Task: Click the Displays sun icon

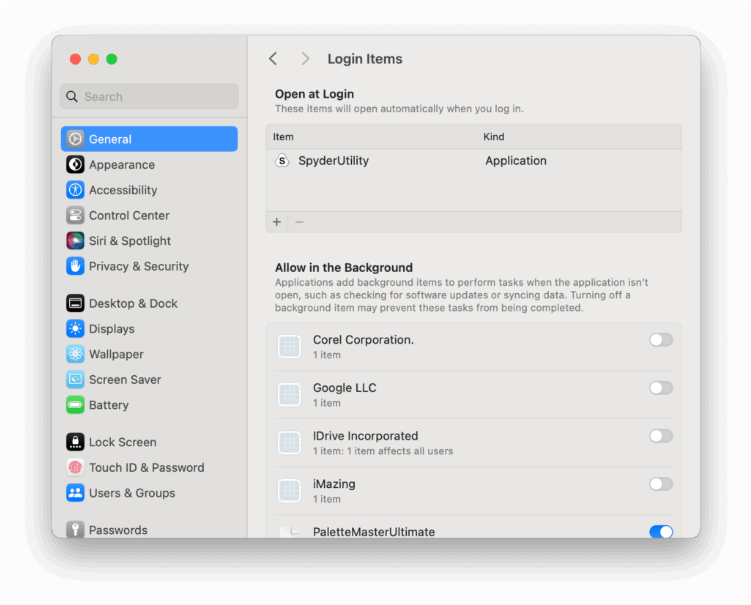Action: tap(75, 329)
